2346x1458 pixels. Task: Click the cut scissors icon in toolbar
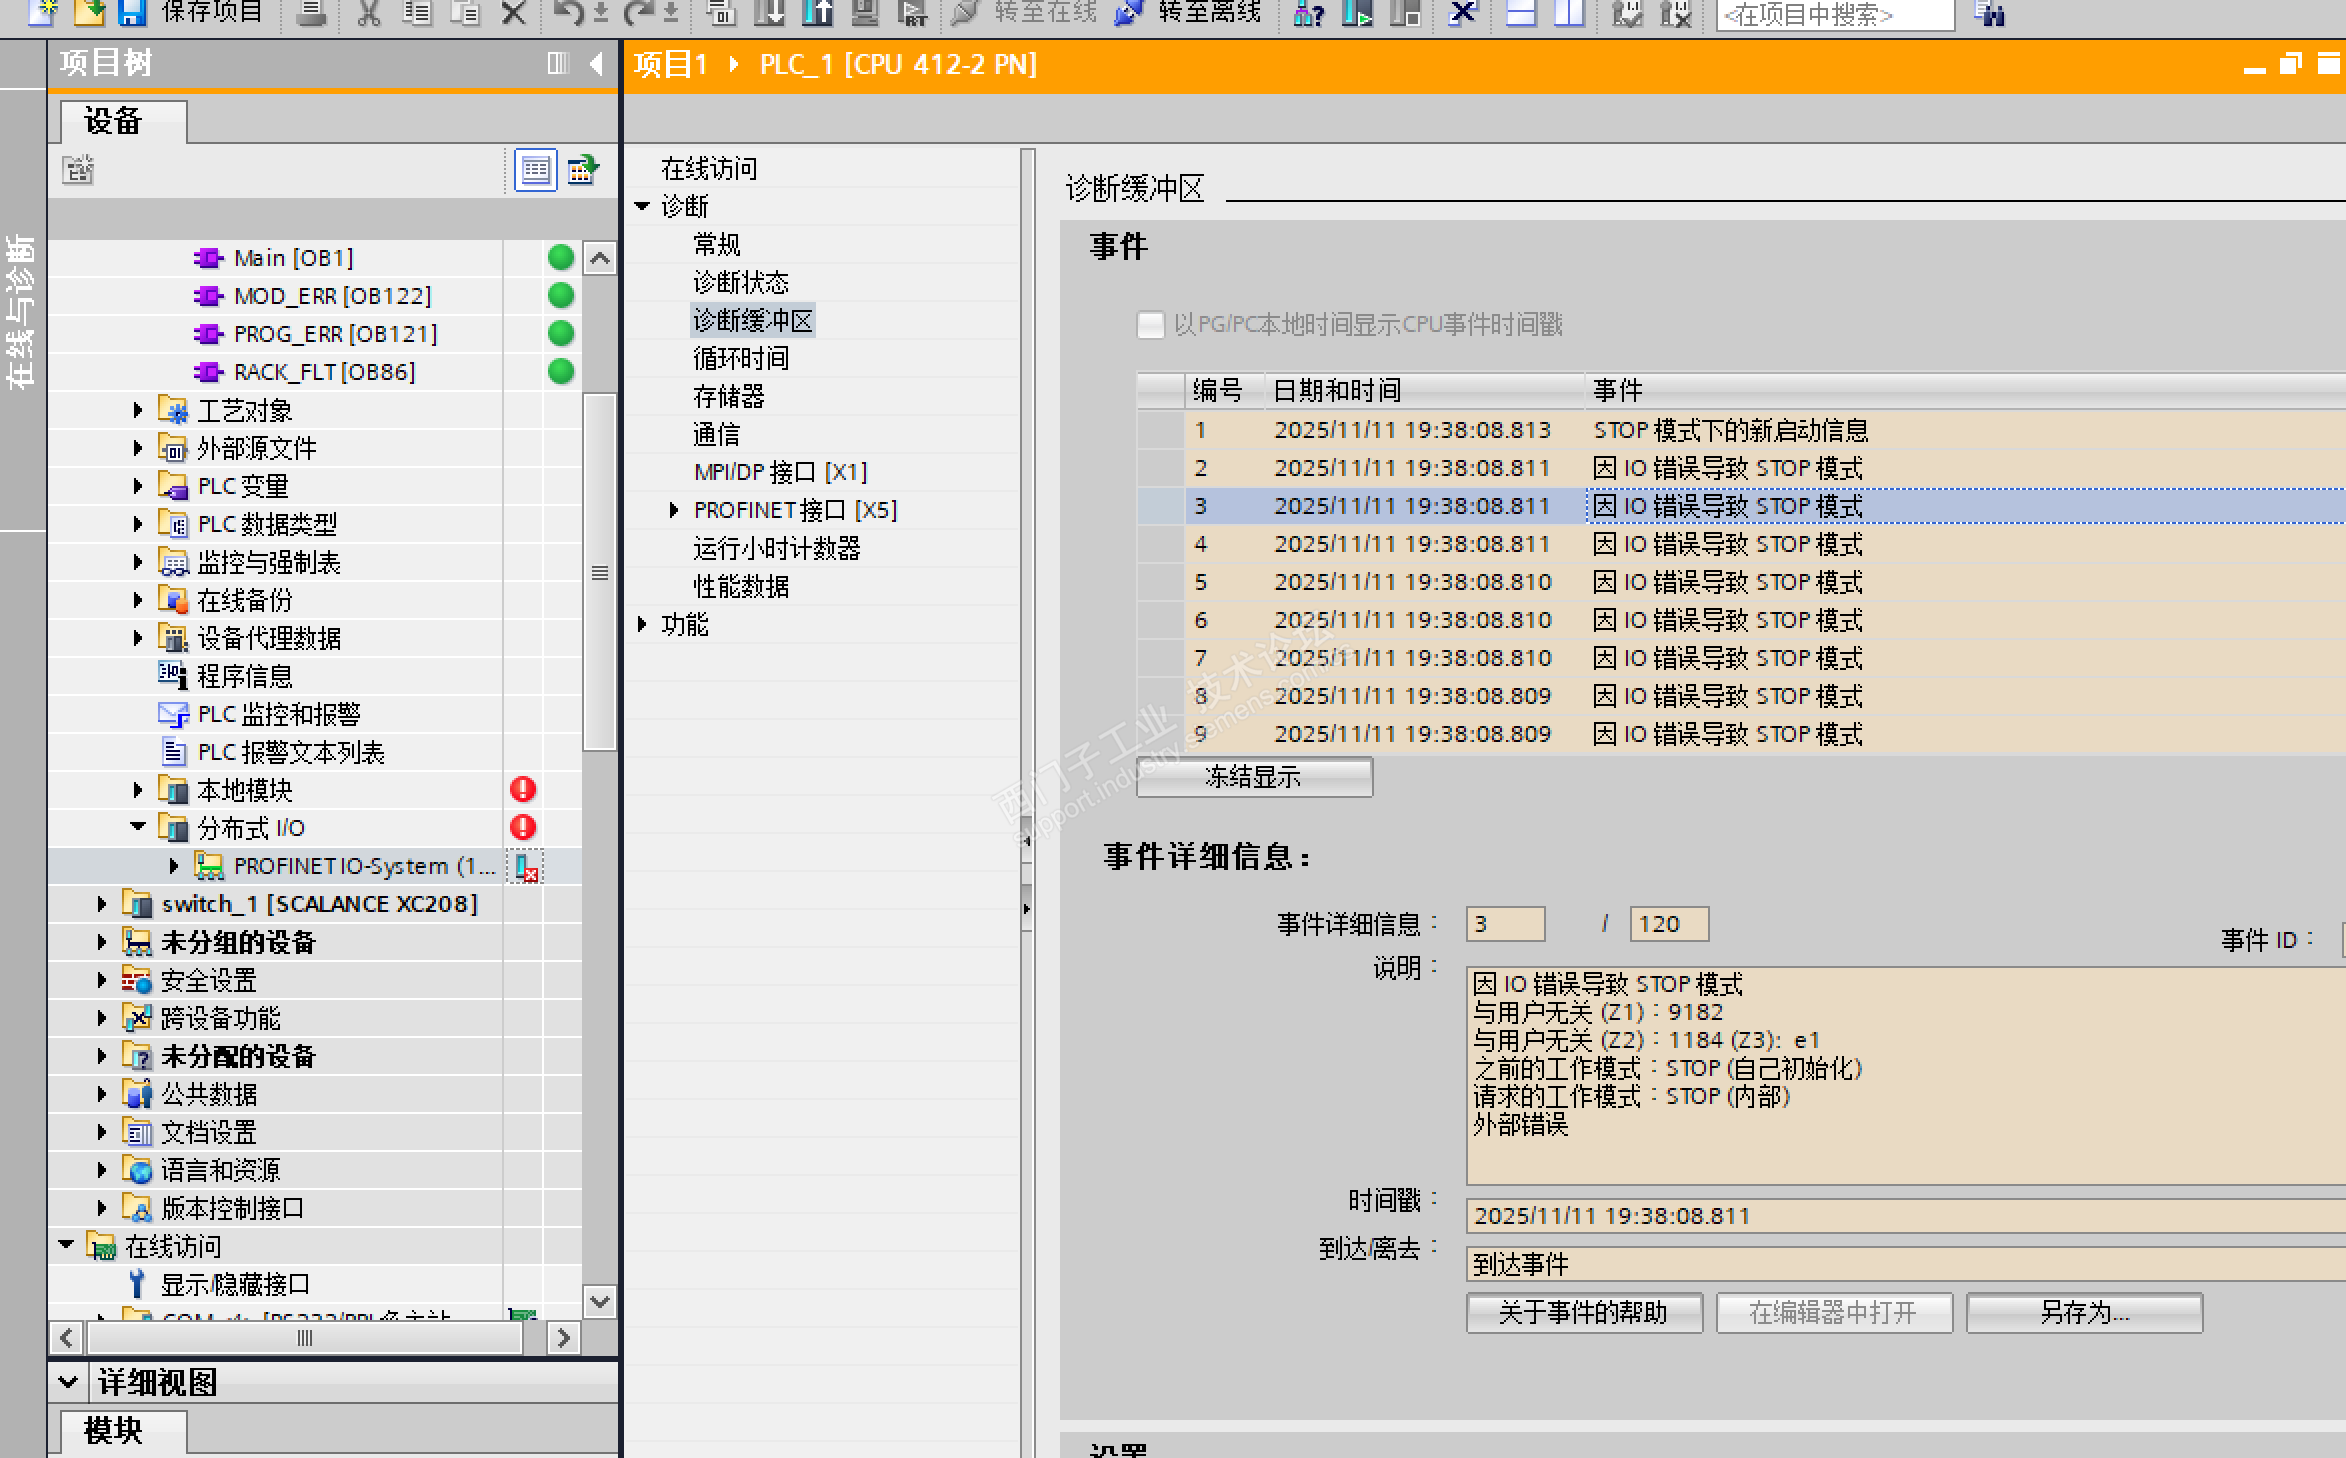[369, 13]
